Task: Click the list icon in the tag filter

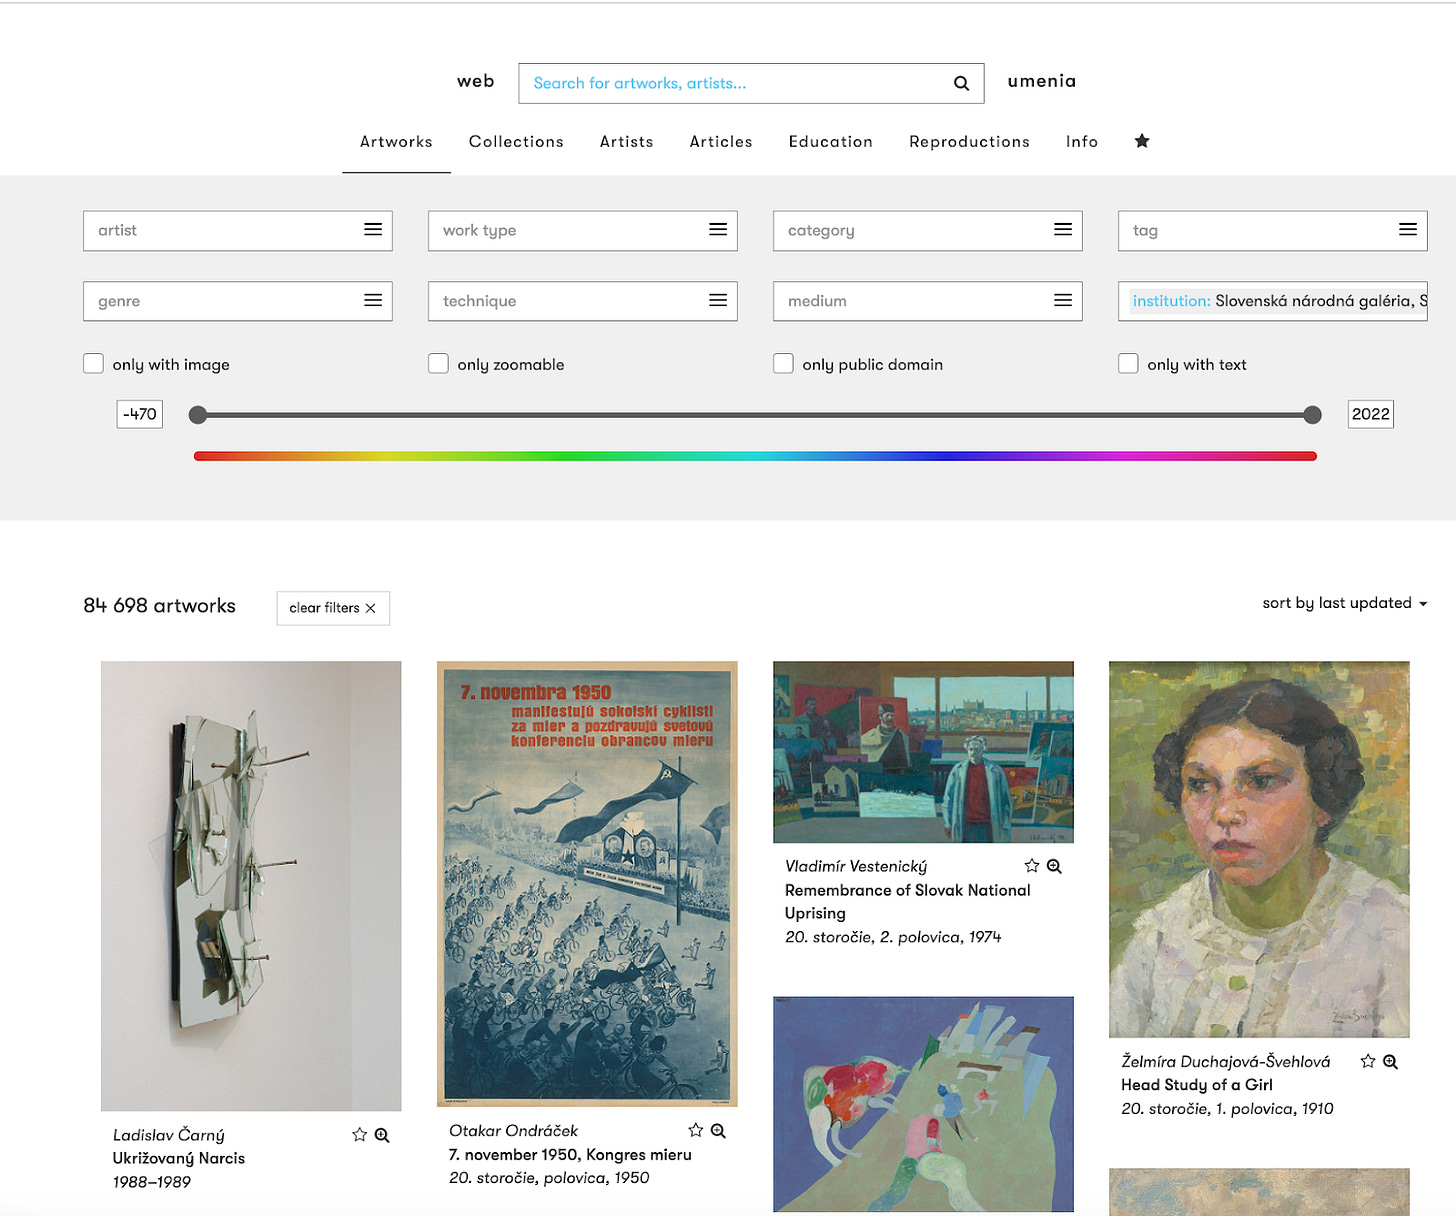Action: [x=1408, y=230]
